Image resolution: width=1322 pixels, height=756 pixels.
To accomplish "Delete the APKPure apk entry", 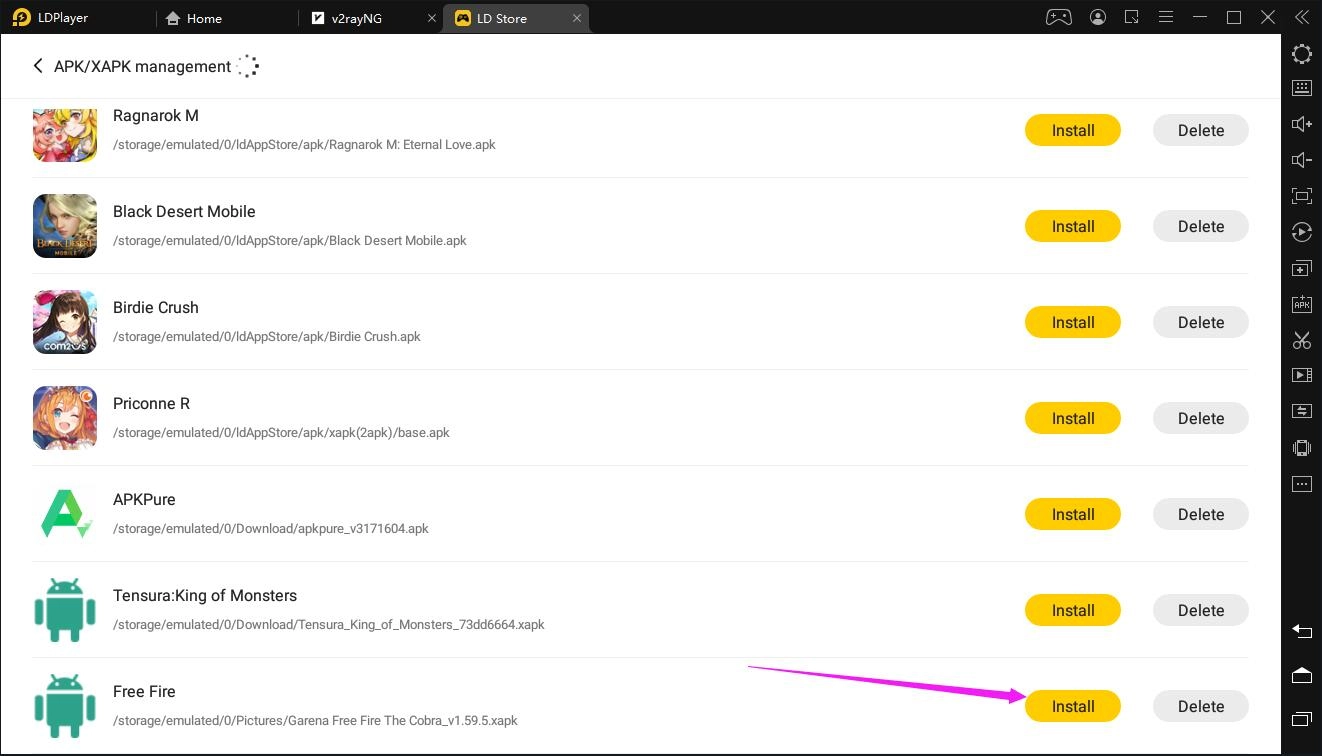I will click(1200, 514).
